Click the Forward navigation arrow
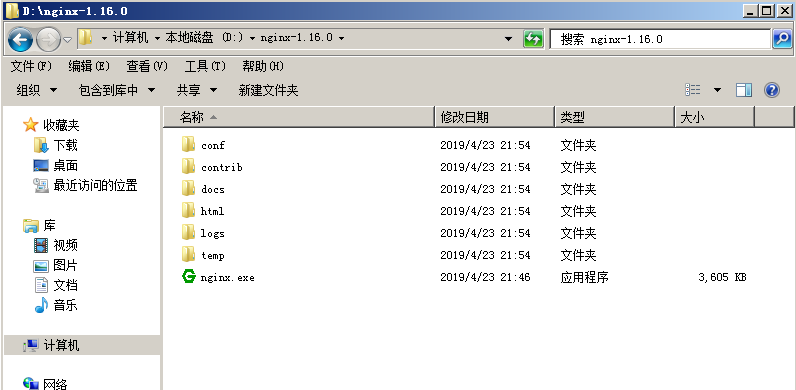796x390 pixels. coord(48,40)
